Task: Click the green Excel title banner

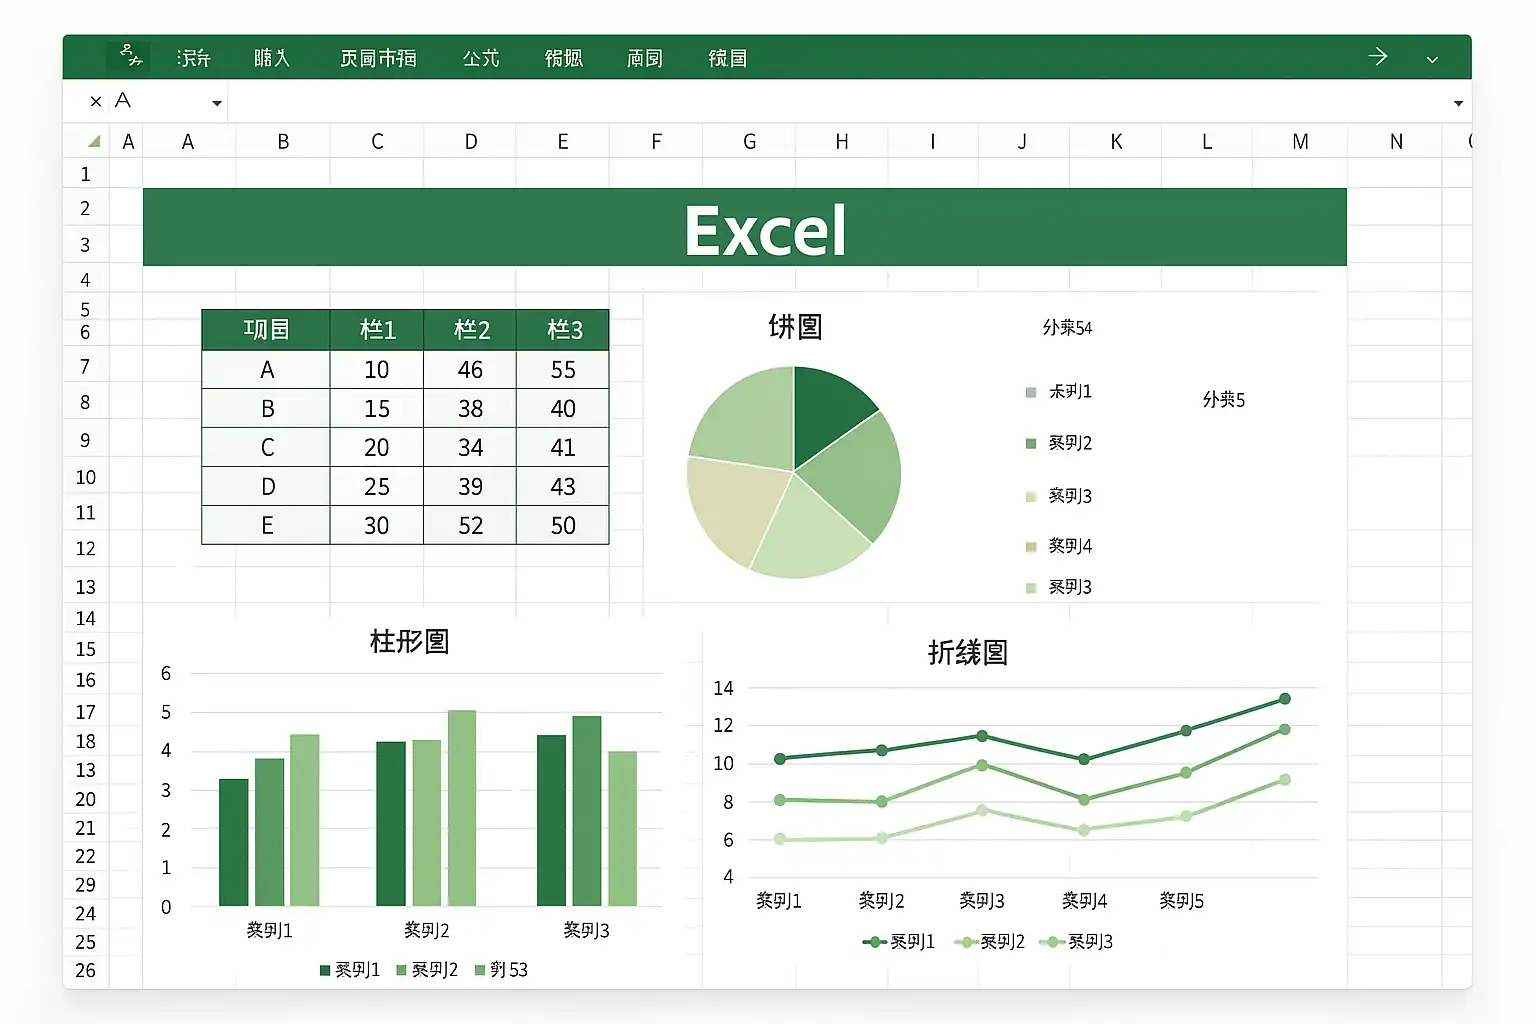Action: 745,227
